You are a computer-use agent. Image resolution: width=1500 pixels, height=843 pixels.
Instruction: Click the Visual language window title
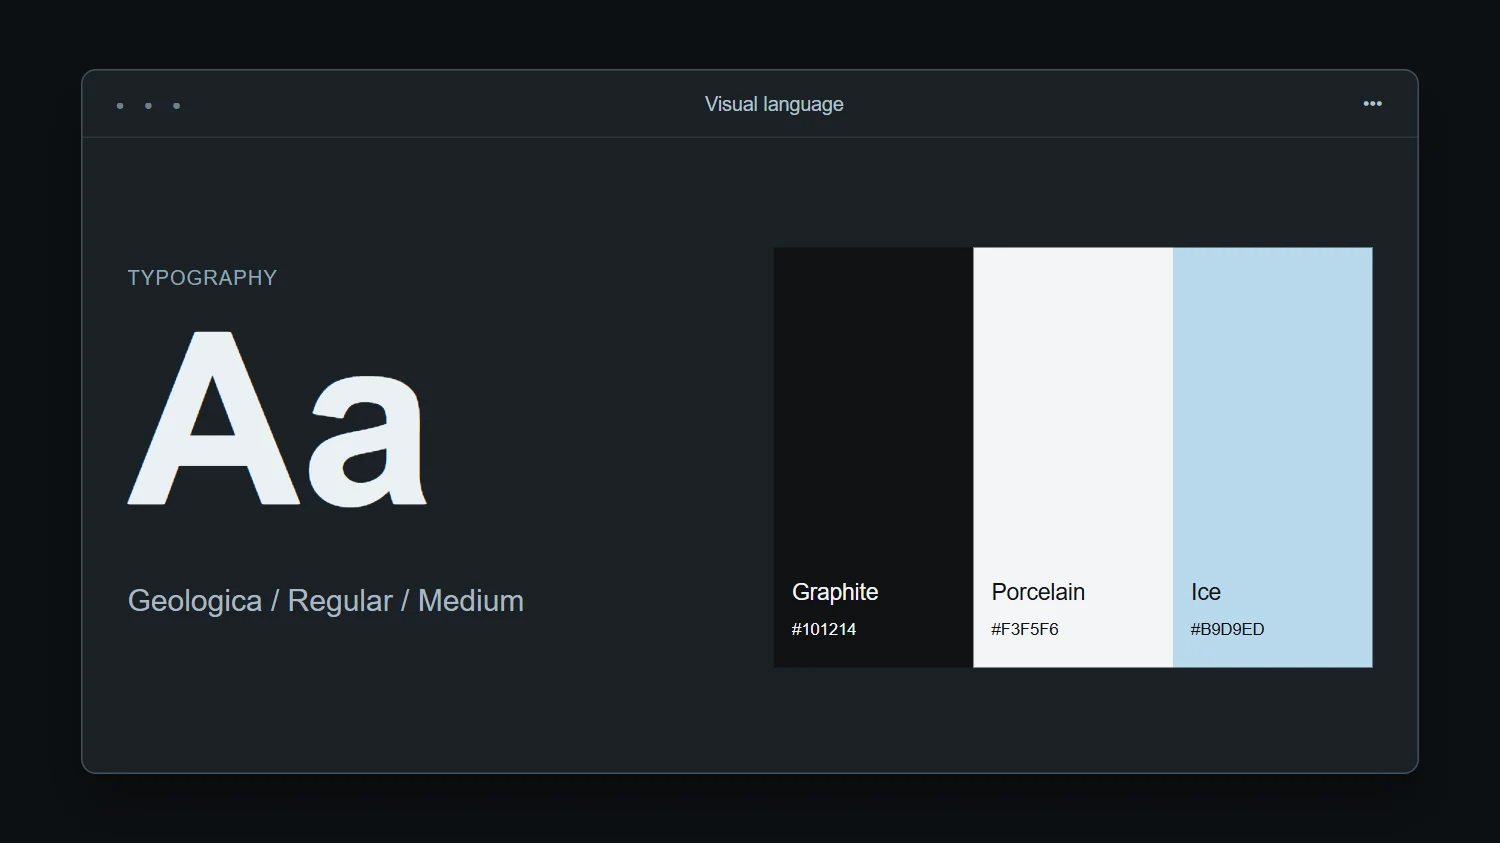(x=774, y=104)
